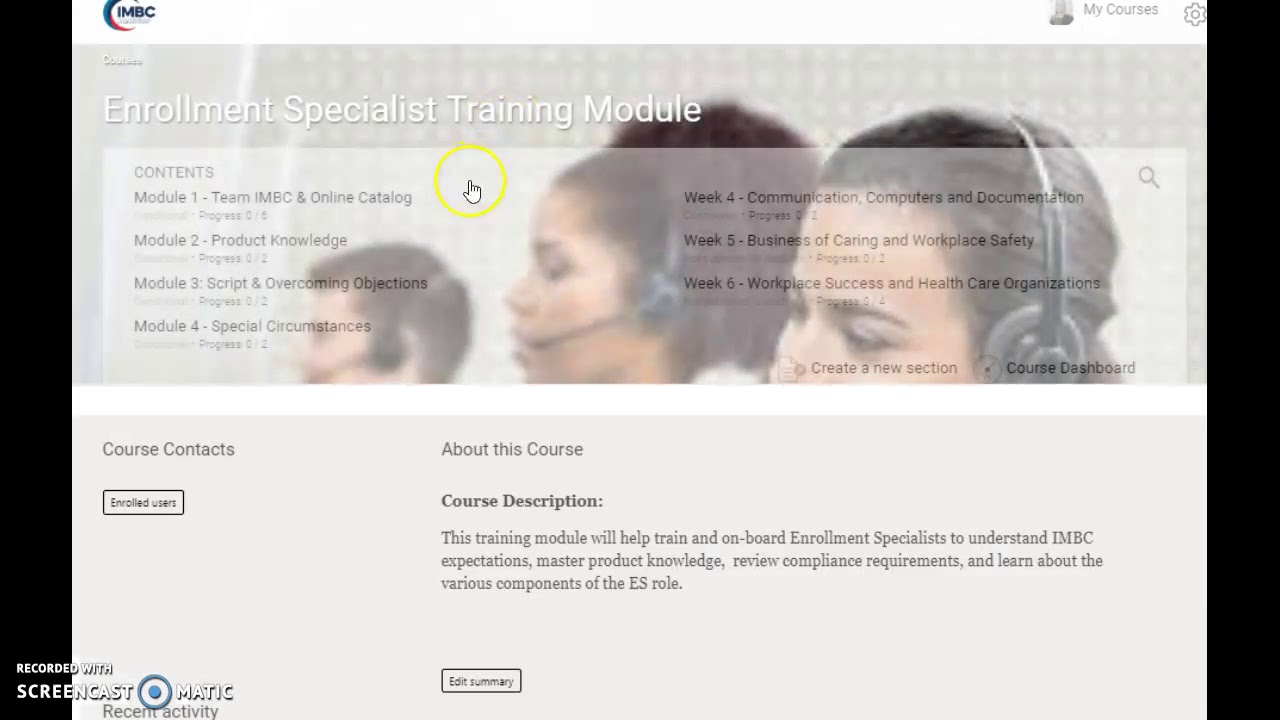Click the search magnifier icon
This screenshot has width=1280, height=720.
1148,178
